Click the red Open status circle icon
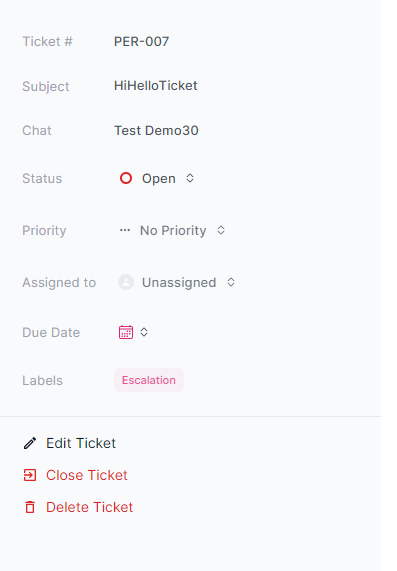Viewport: 397px width, 571px height. pyautogui.click(x=126, y=178)
